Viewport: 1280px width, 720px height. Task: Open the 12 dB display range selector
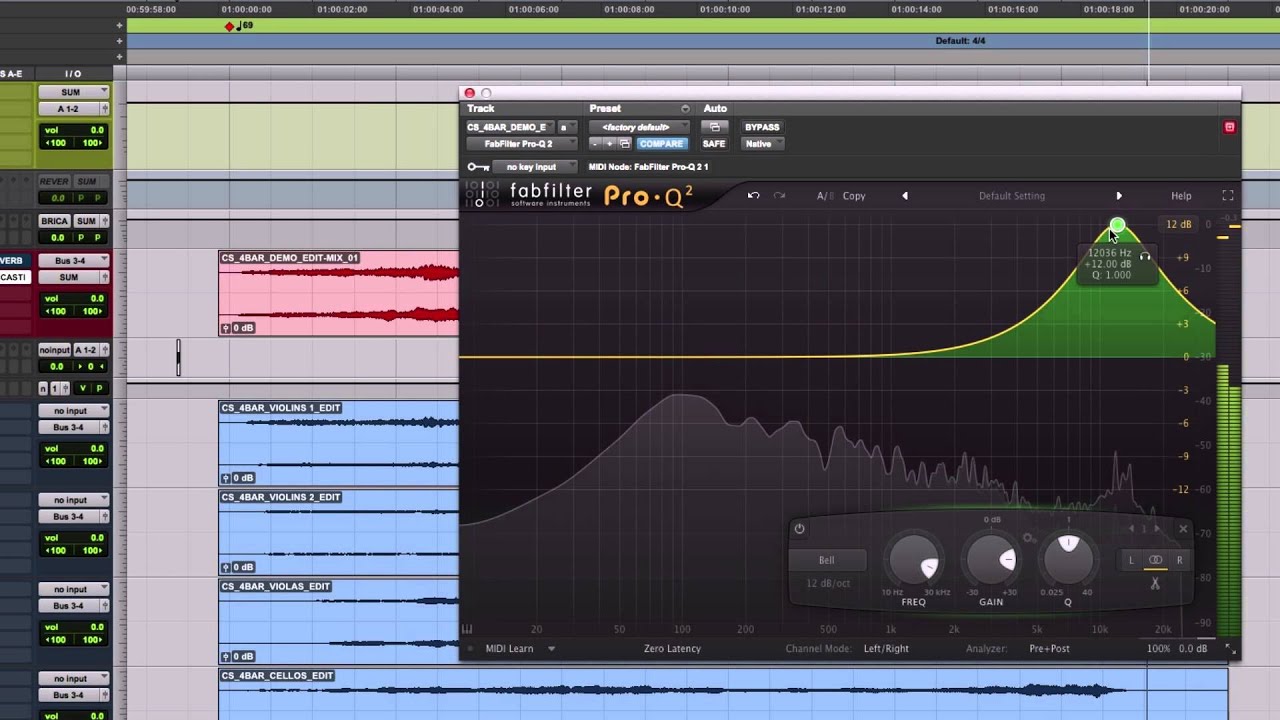pos(1178,225)
